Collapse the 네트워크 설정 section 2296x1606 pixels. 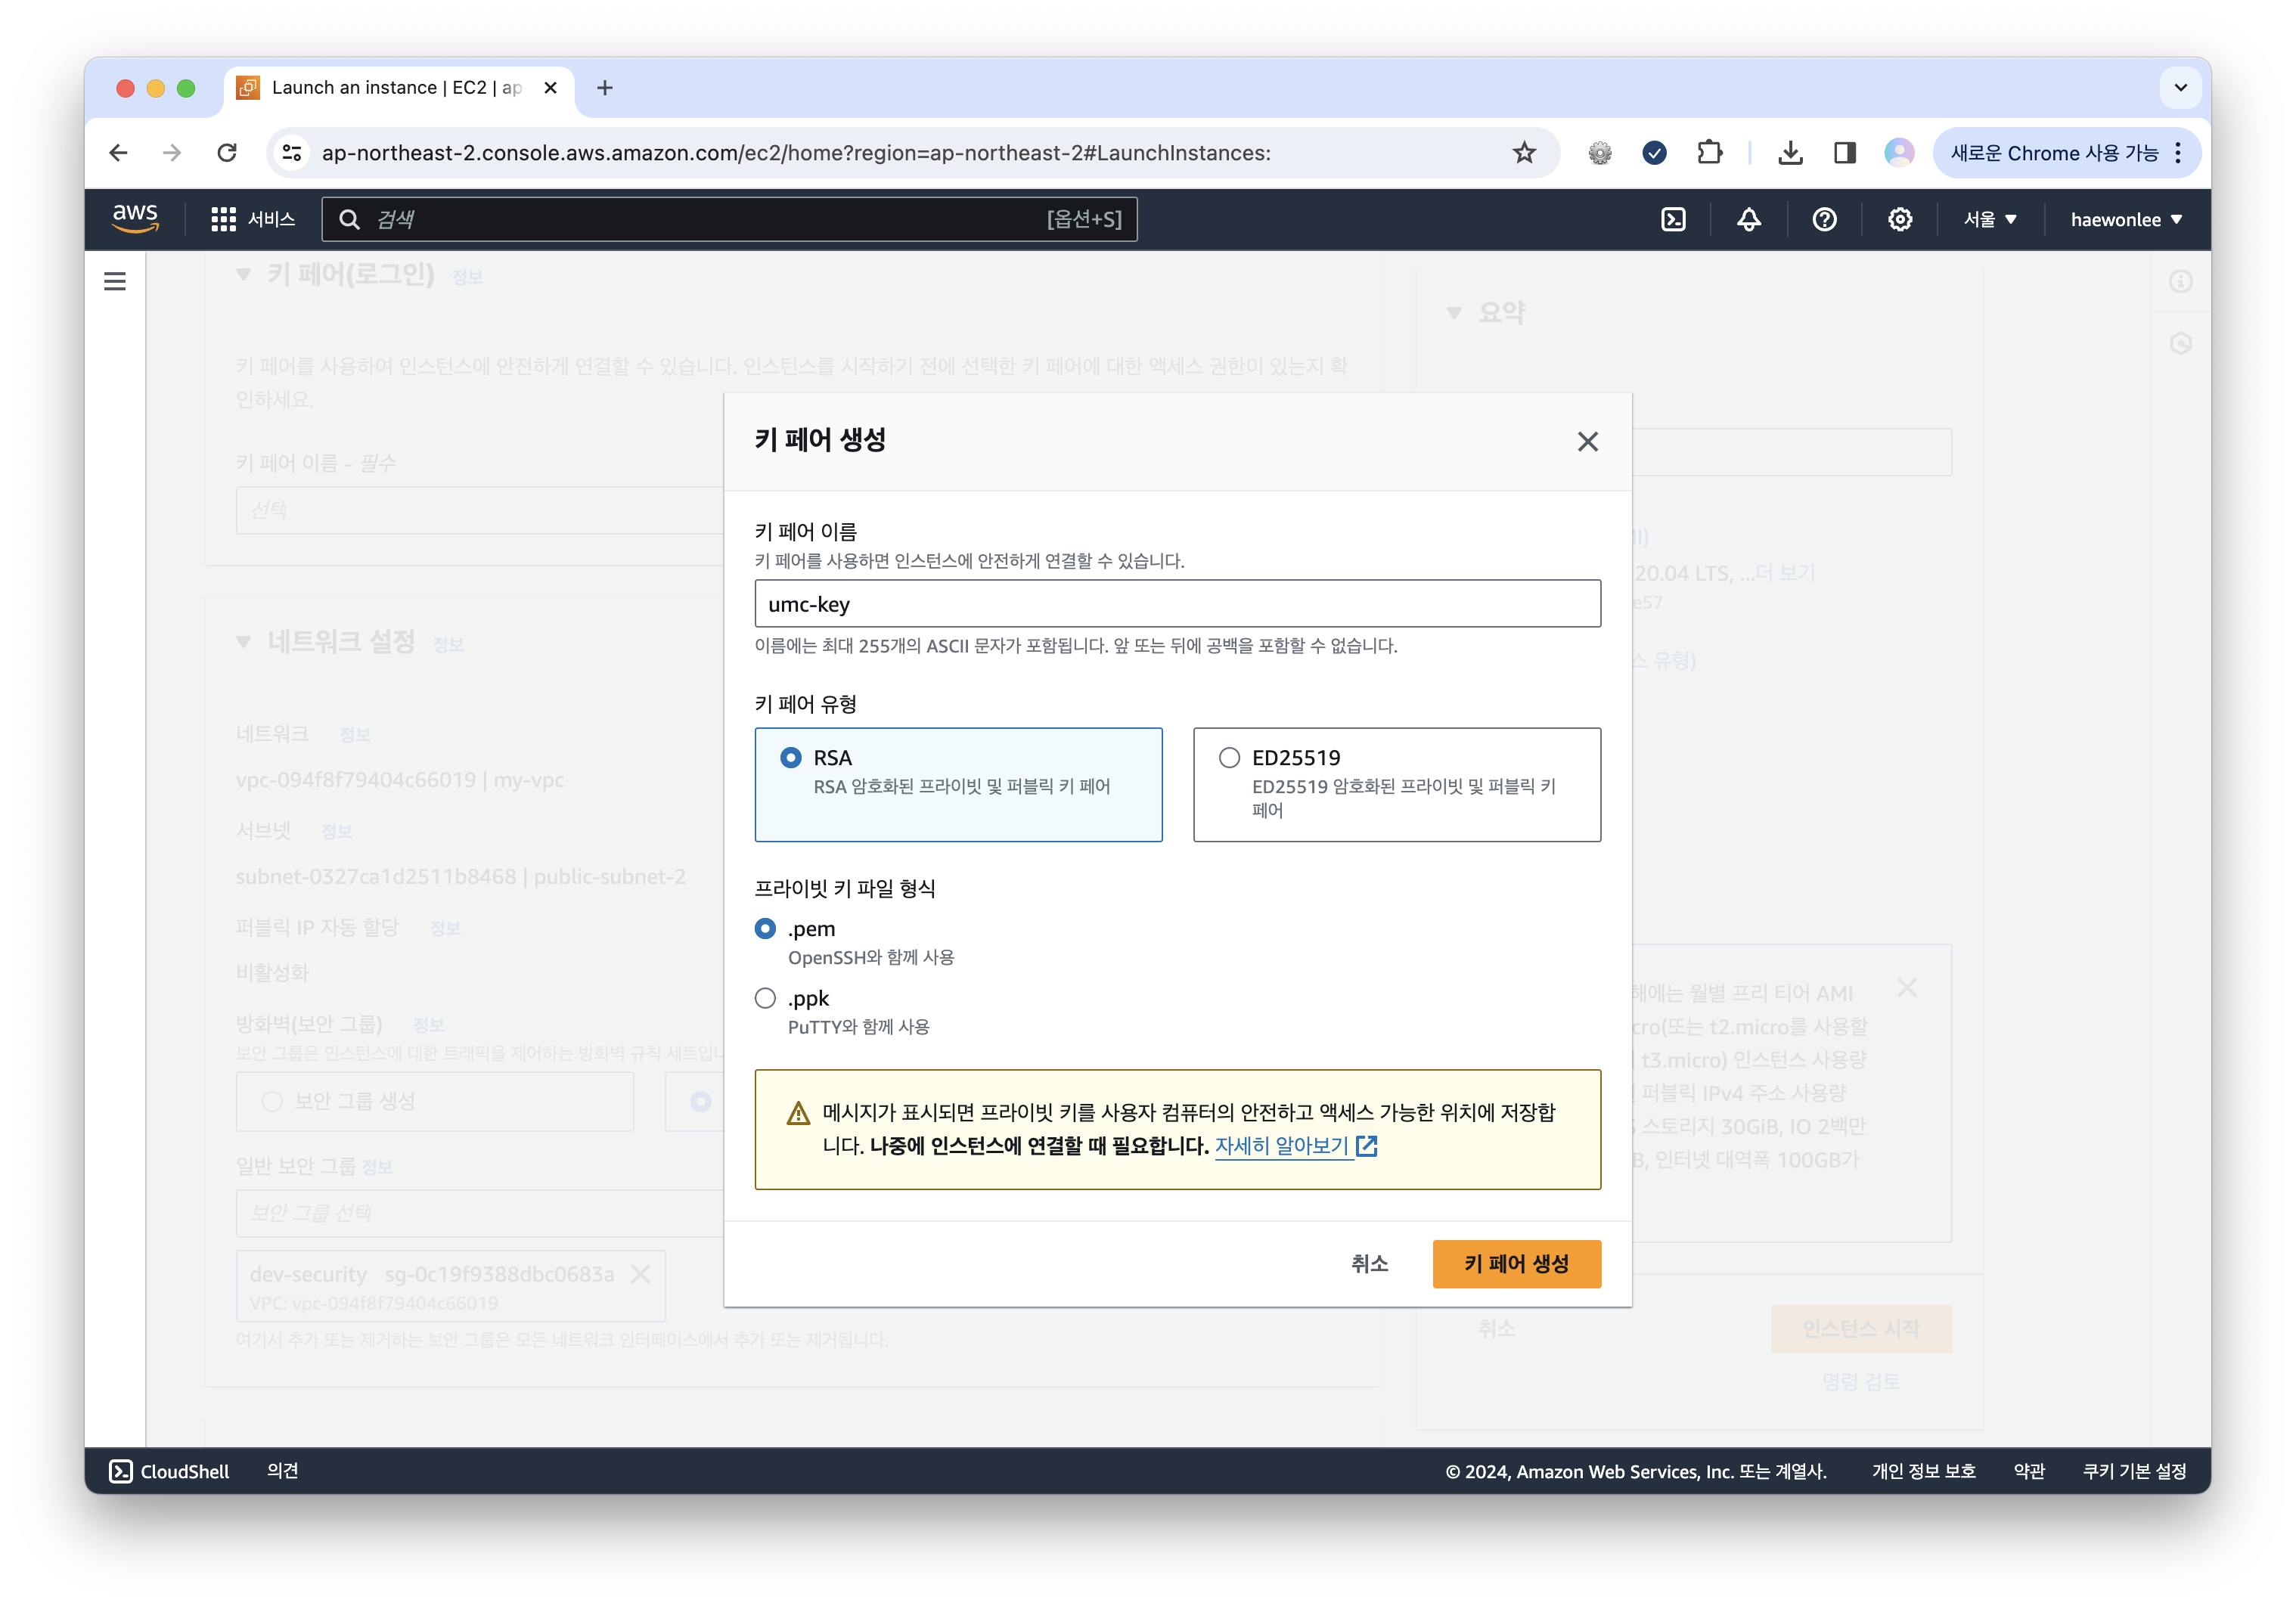point(243,643)
